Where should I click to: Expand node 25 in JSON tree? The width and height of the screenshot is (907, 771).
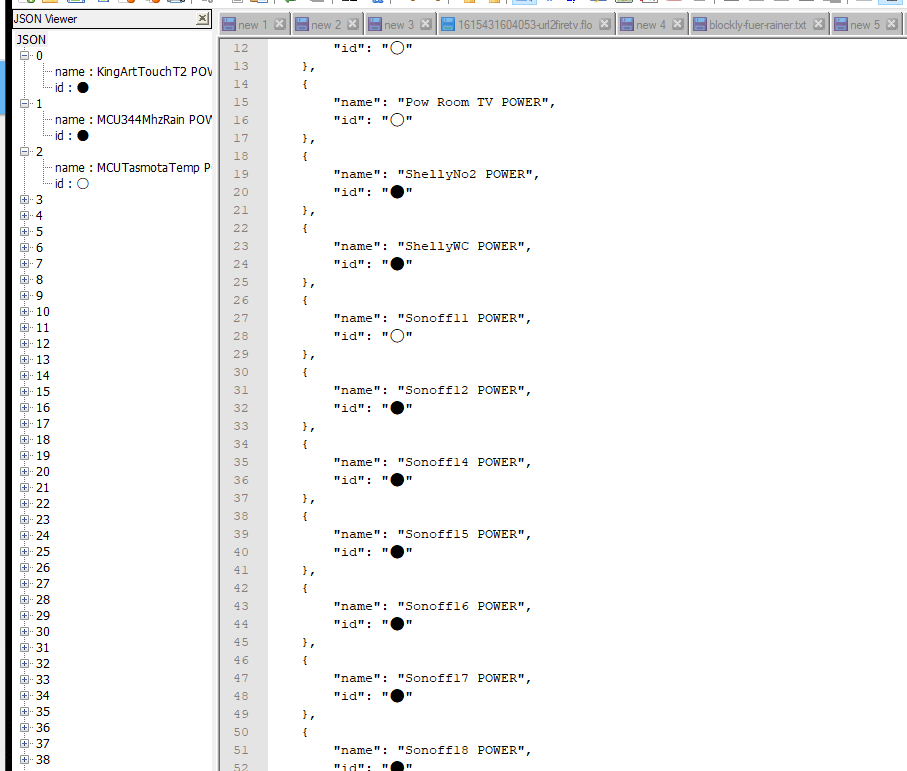tap(24, 551)
